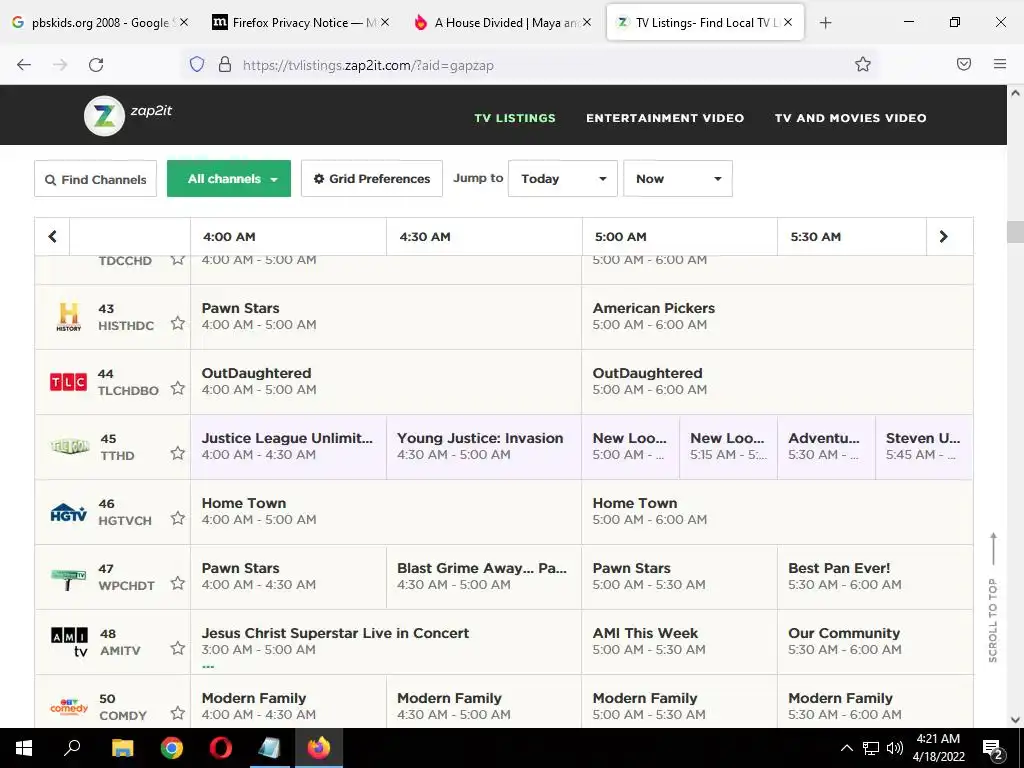Open volume control in system tray

coord(895,748)
